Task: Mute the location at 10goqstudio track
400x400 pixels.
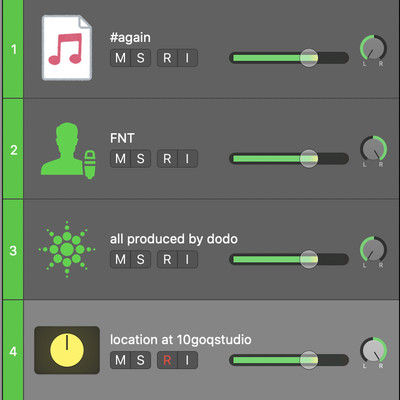Action: 120,360
